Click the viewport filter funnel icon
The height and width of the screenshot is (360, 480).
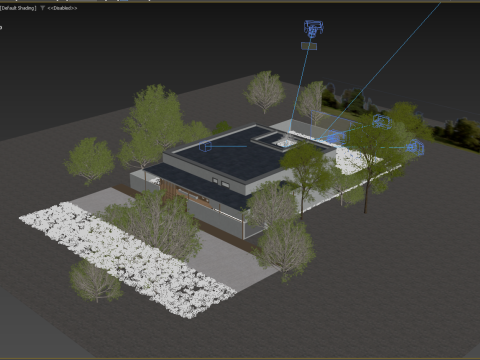pyautogui.click(x=43, y=8)
